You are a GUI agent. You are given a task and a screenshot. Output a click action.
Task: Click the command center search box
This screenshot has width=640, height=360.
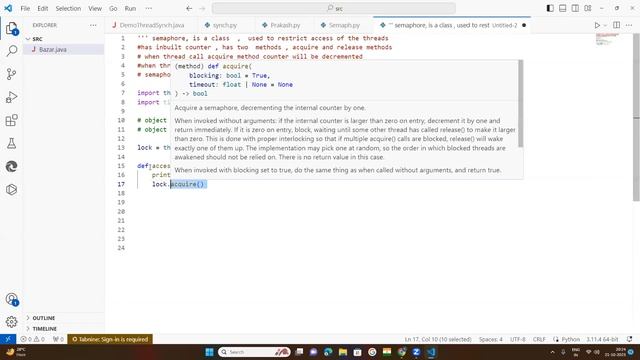pyautogui.click(x=334, y=8)
